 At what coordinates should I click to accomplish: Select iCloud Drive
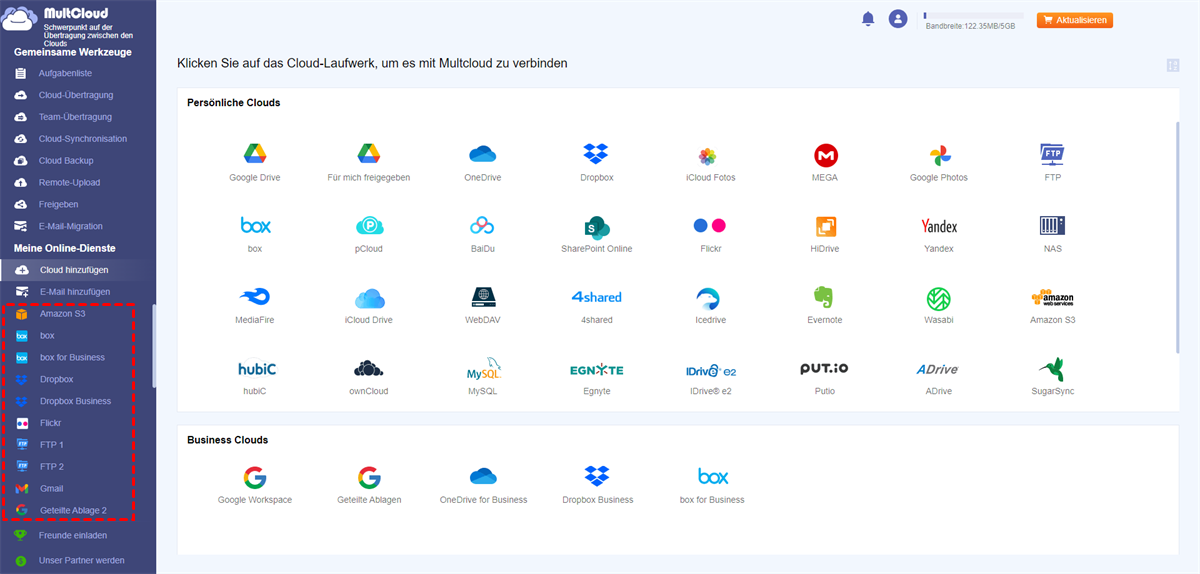(x=369, y=306)
